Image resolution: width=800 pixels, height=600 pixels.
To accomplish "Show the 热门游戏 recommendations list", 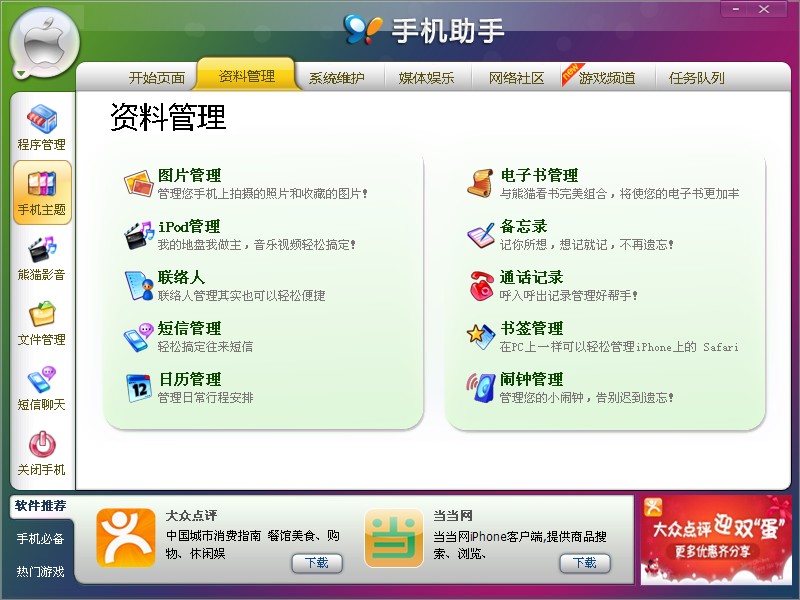I will (38, 571).
